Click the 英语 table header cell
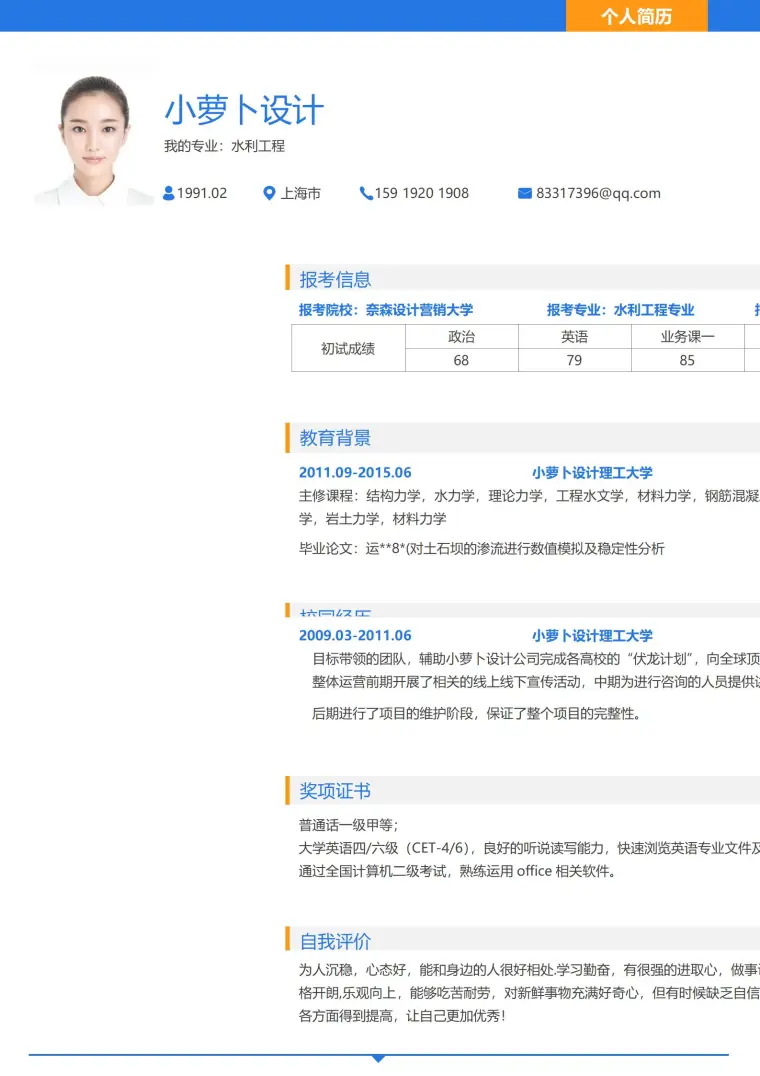Image resolution: width=760 pixels, height=1076 pixels. tap(575, 337)
